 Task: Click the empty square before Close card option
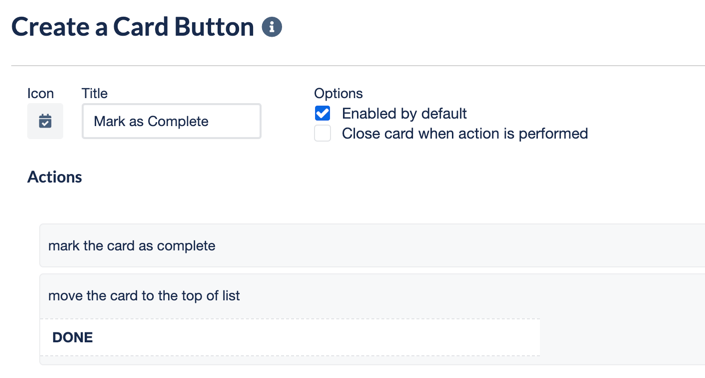[x=322, y=133]
